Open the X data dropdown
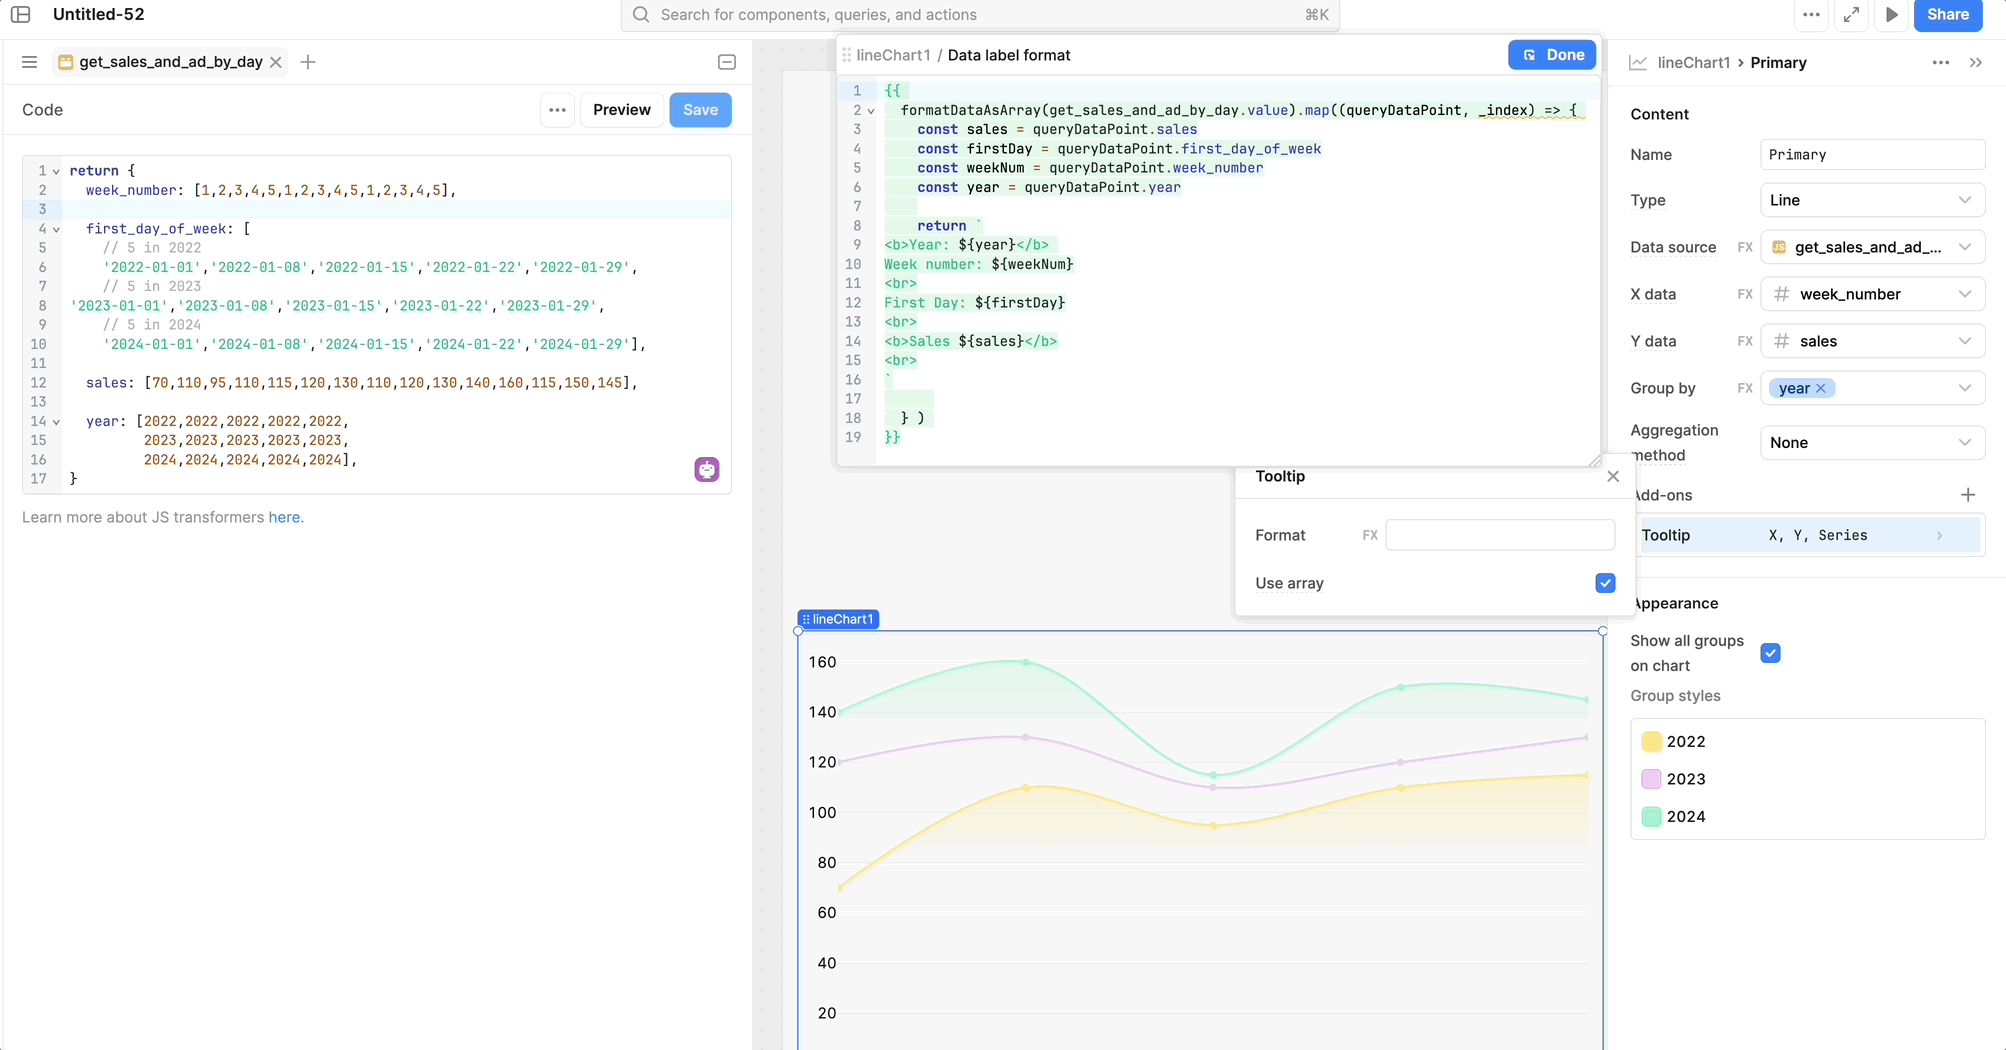This screenshot has height=1050, width=2006. tap(1872, 294)
